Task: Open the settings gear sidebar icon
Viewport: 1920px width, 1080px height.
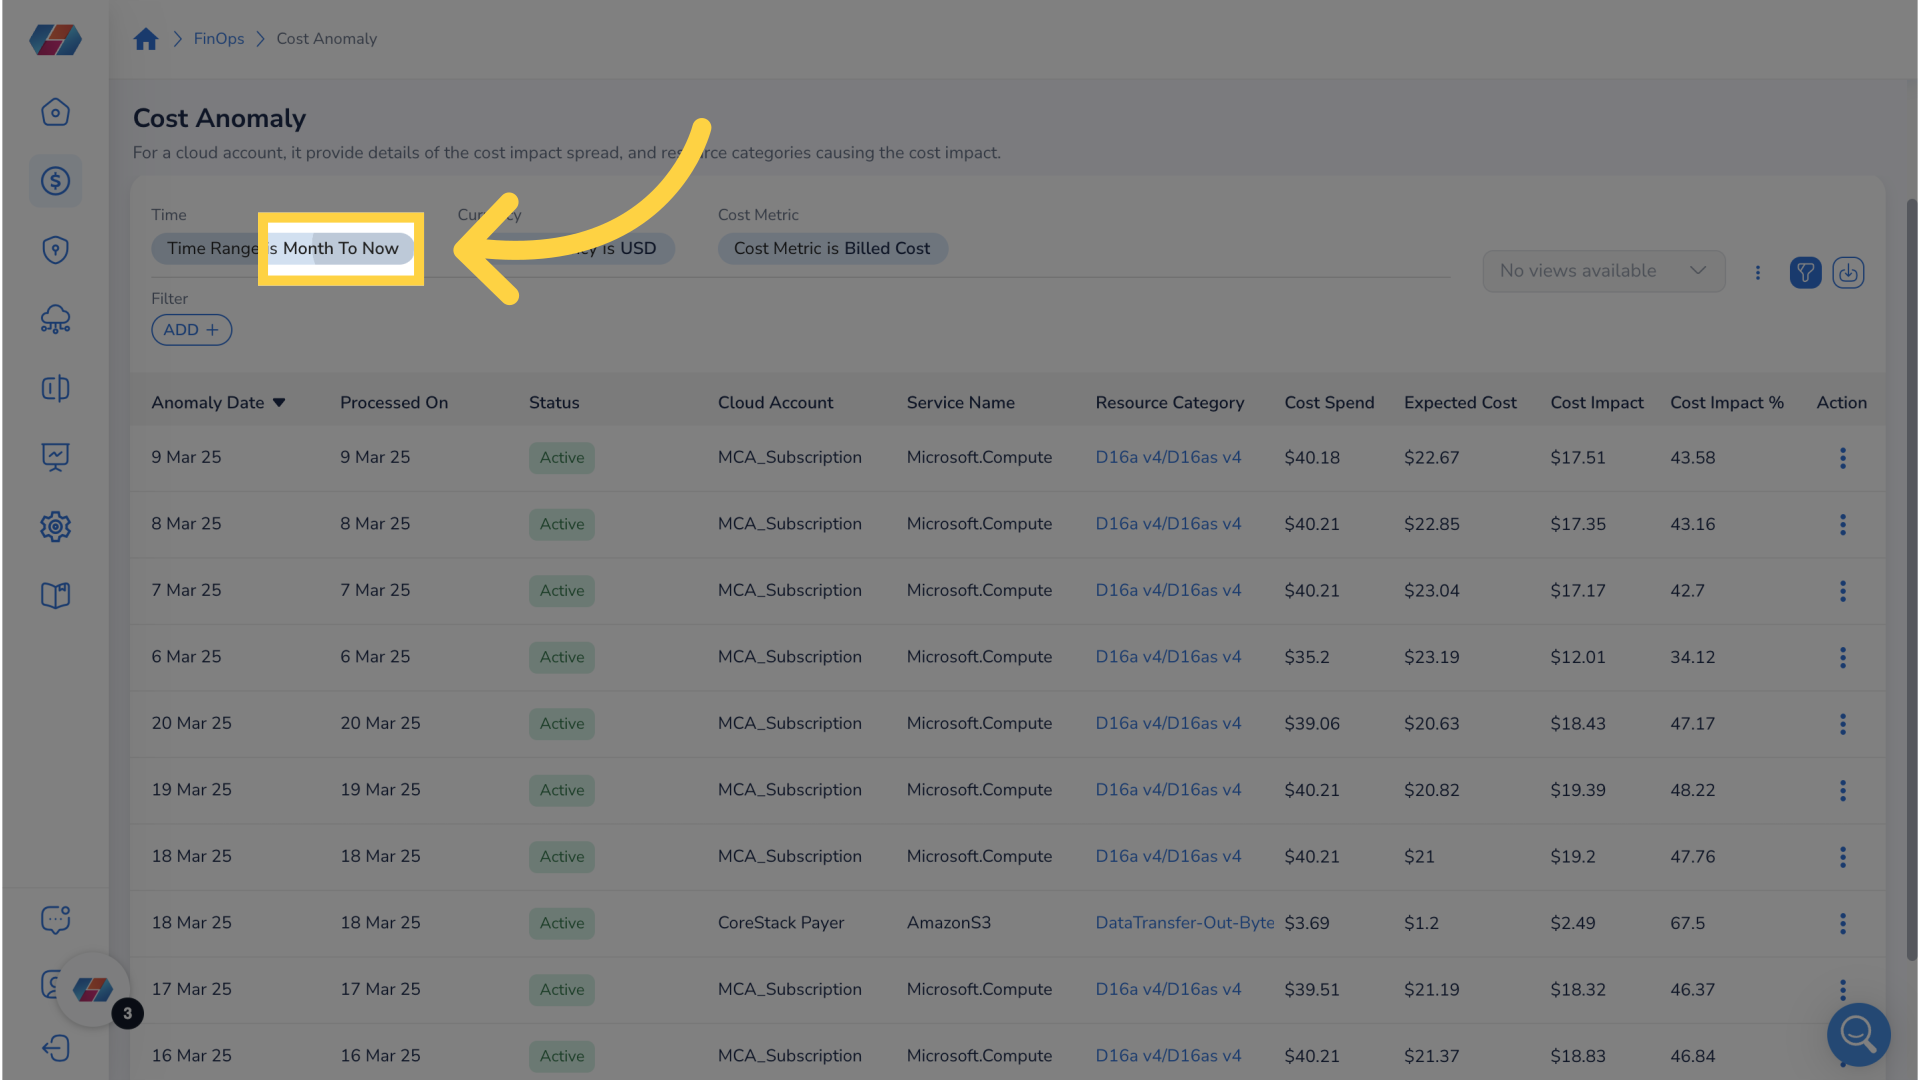Action: pos(55,526)
